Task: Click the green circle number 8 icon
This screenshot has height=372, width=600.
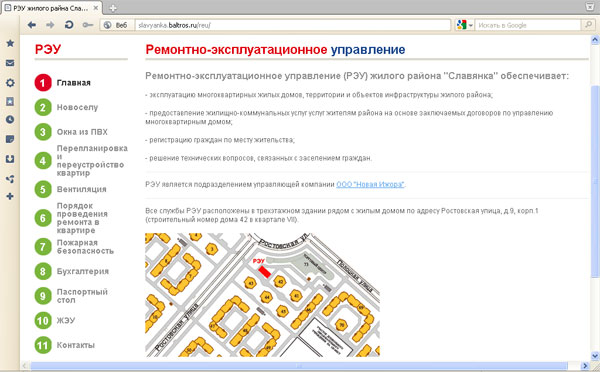Action: (x=43, y=271)
